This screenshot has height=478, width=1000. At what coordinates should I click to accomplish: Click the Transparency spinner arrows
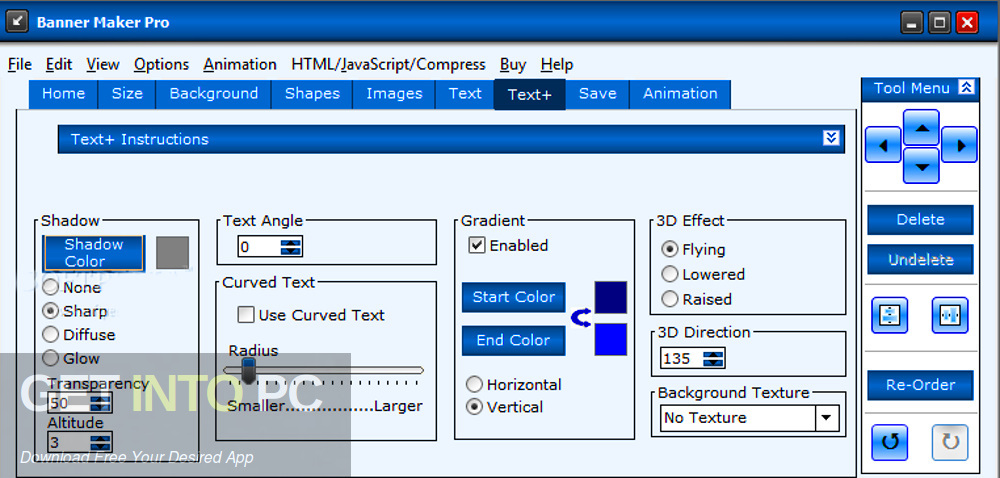click(x=101, y=403)
